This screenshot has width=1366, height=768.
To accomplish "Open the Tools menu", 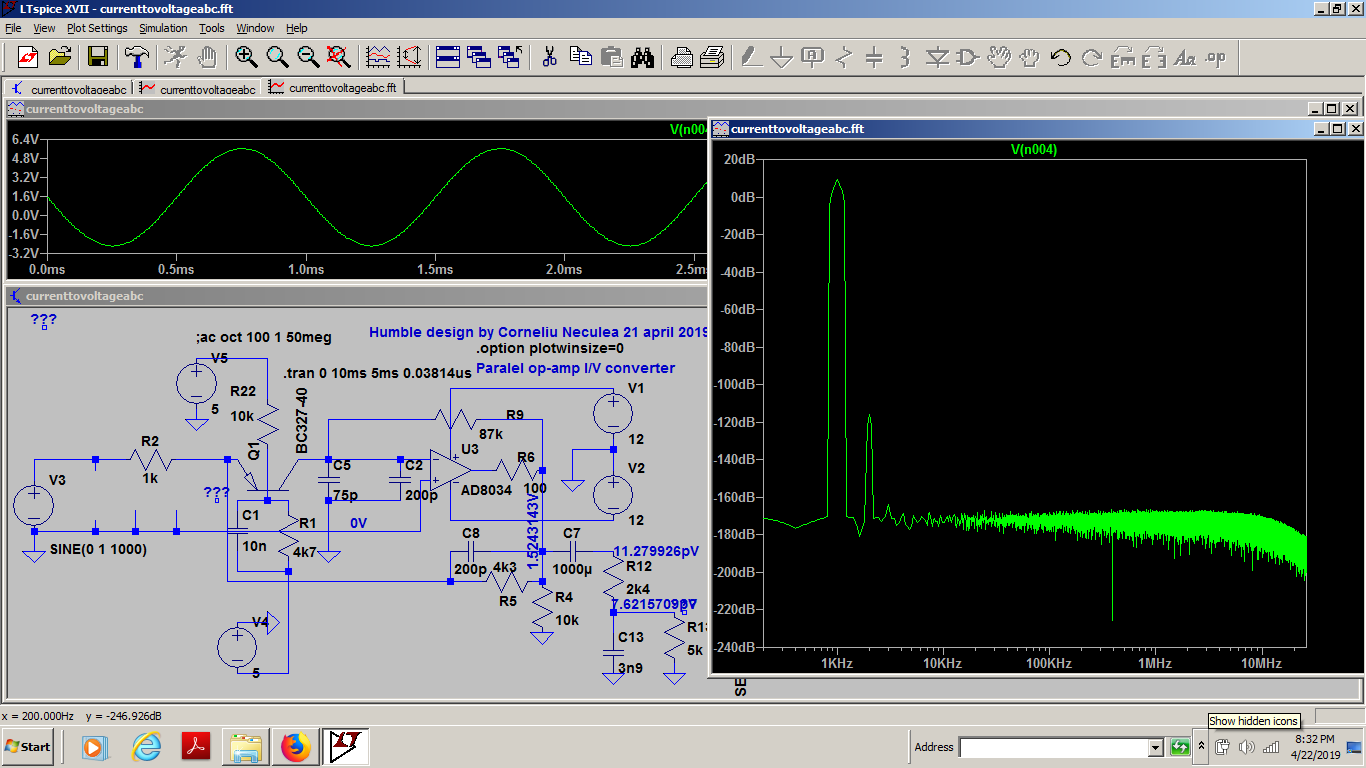I will [212, 28].
